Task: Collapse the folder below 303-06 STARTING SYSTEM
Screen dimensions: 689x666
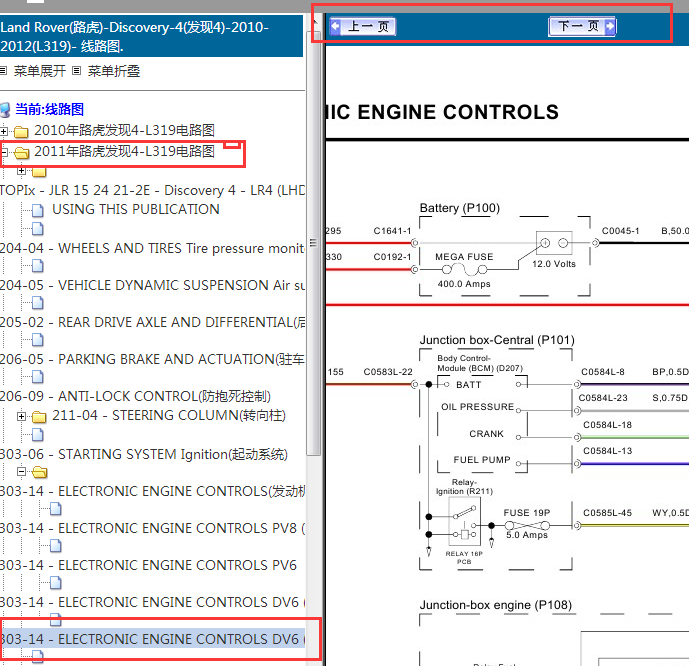Action: pos(21,471)
